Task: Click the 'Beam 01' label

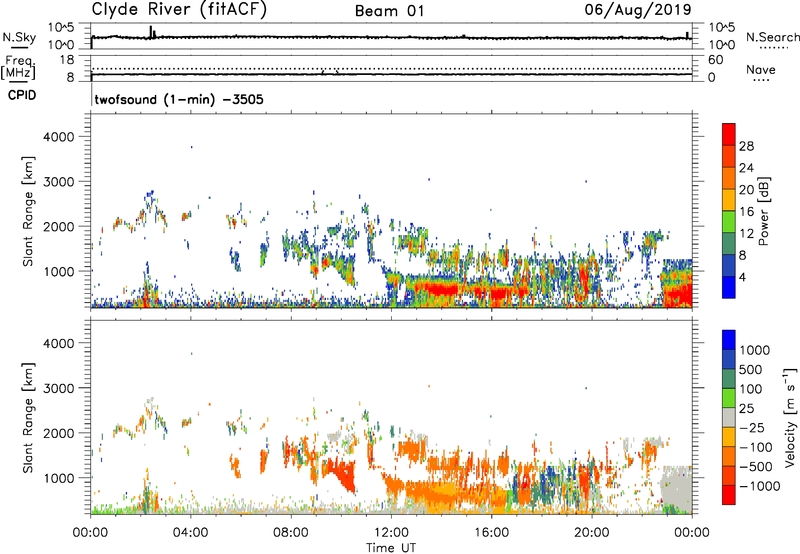Action: click(389, 11)
